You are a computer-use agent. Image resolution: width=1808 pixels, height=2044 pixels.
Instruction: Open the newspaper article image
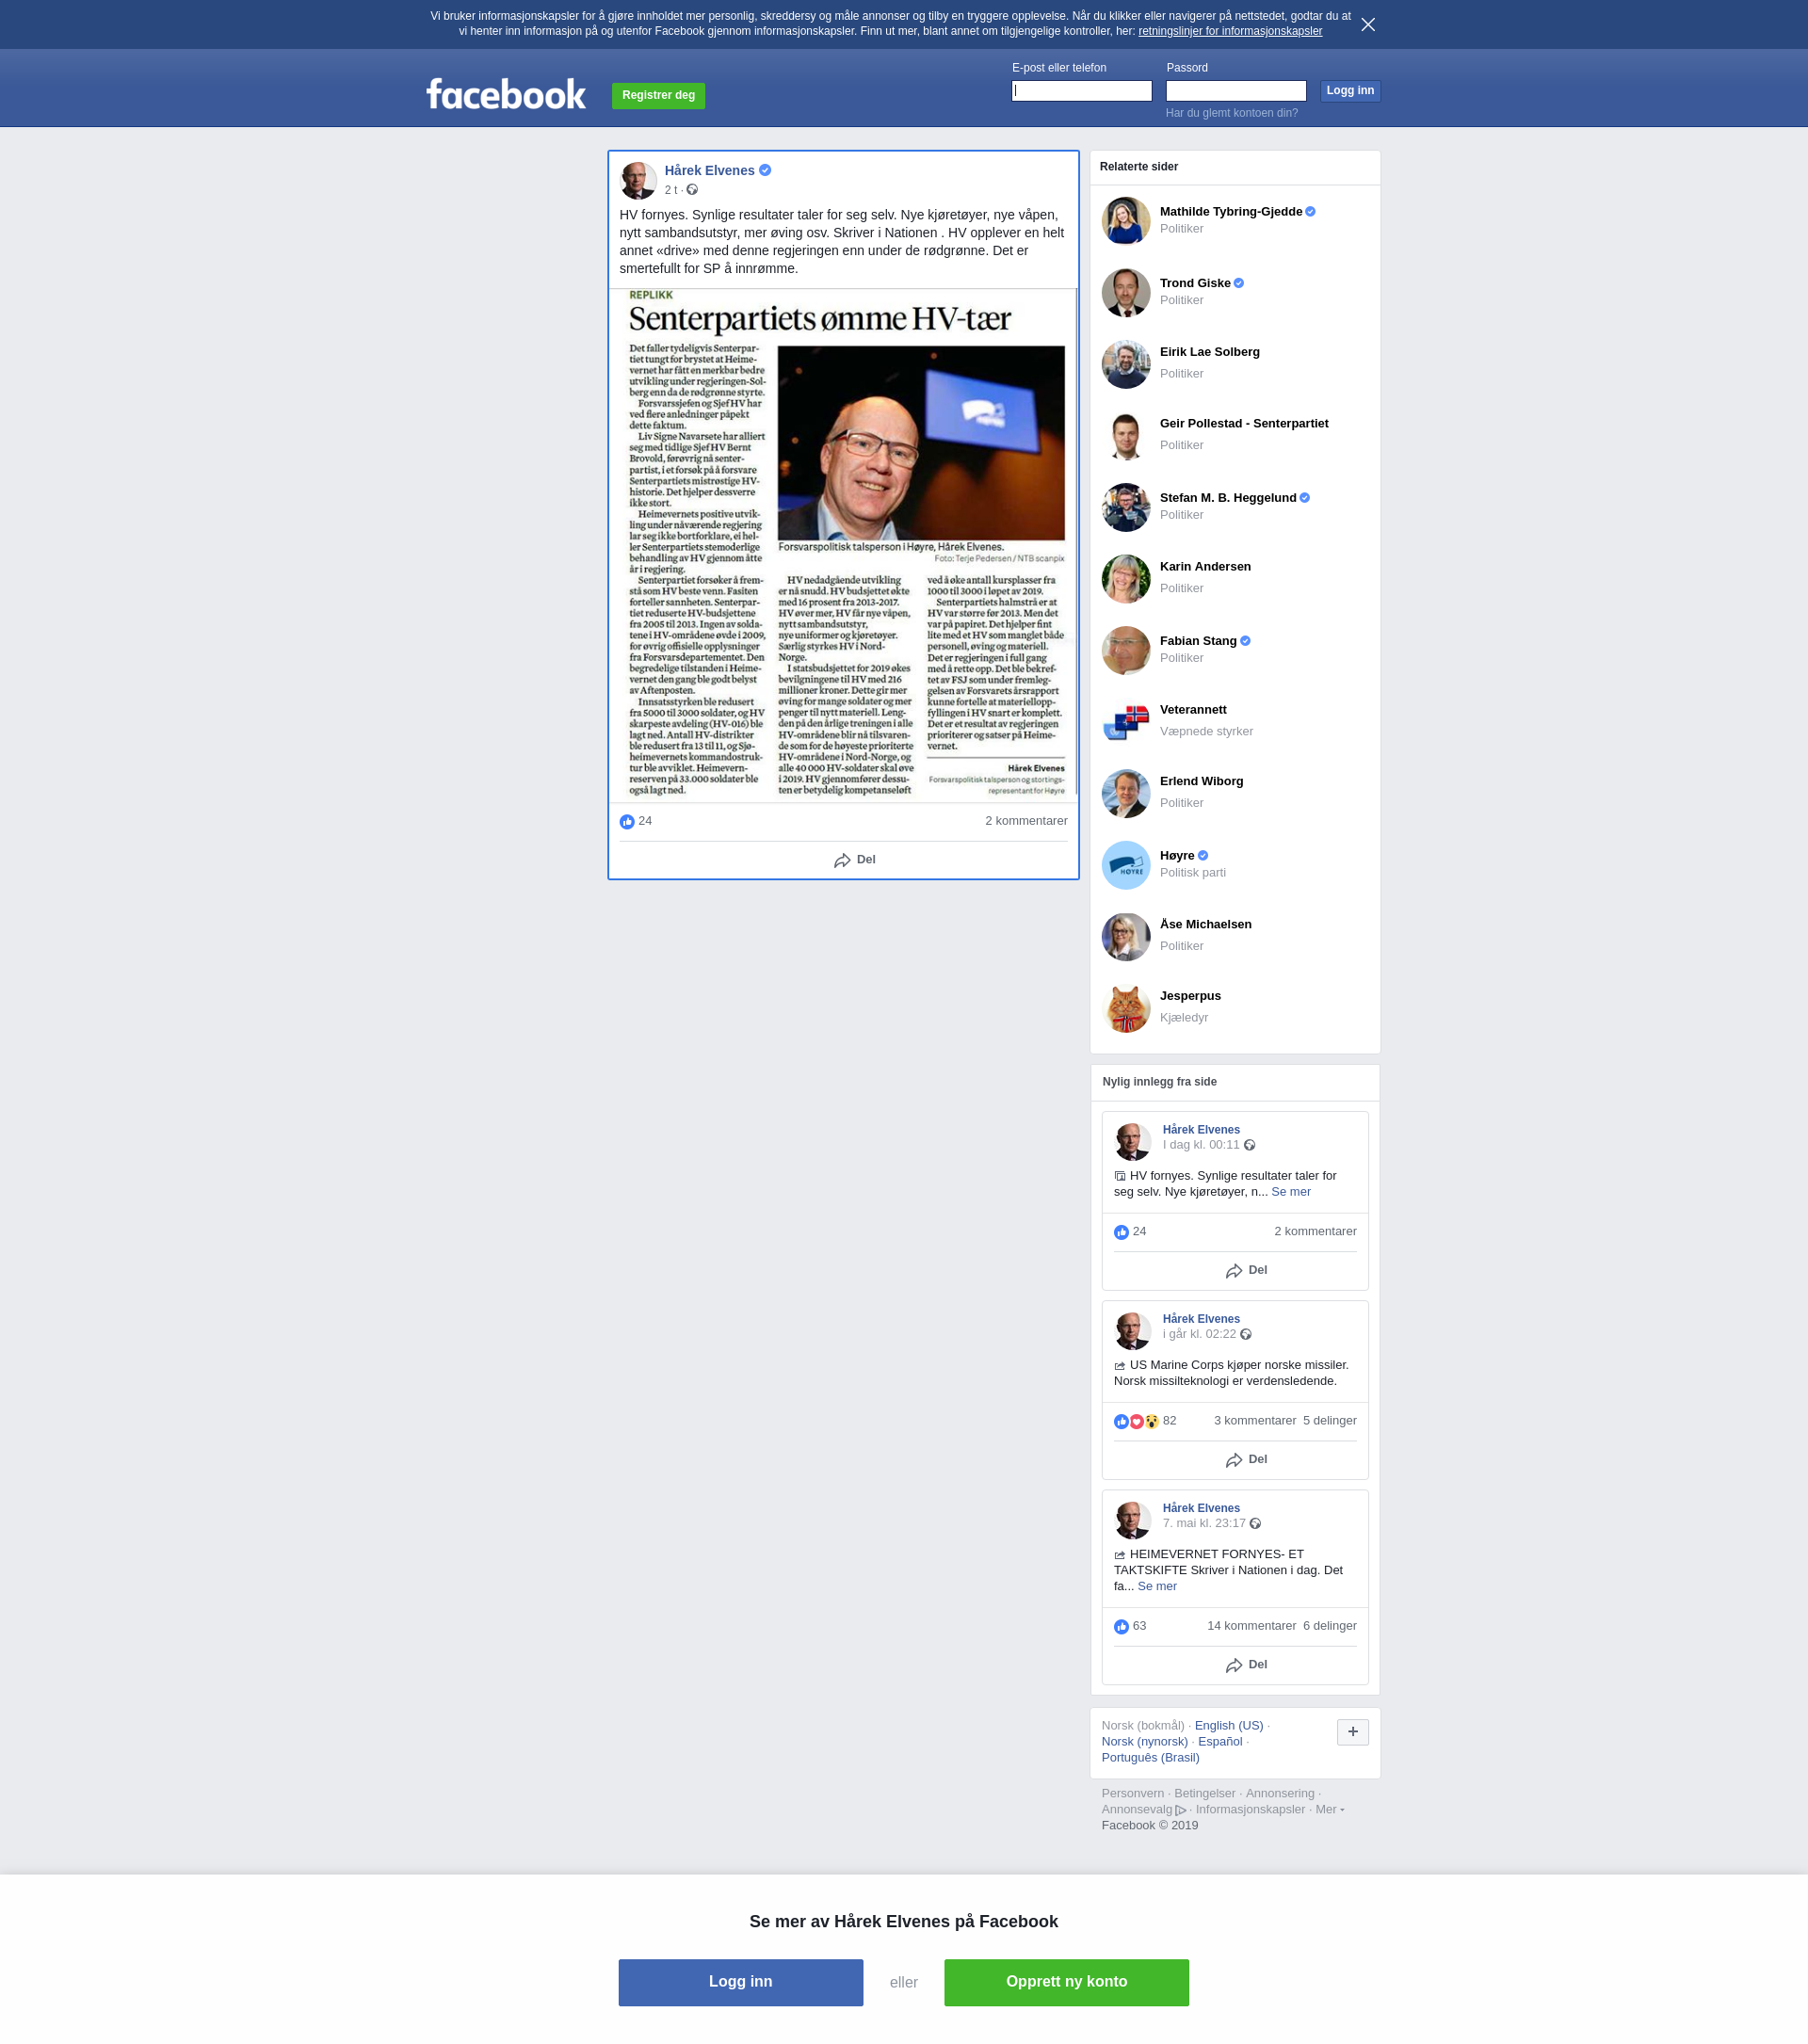(843, 545)
